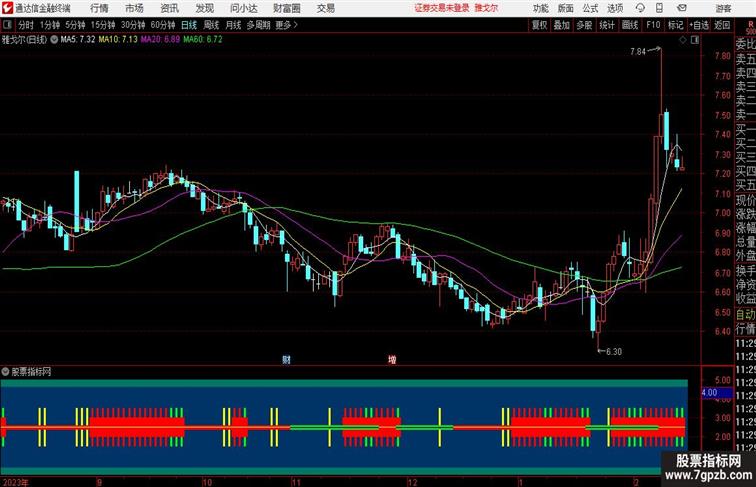The height and width of the screenshot is (487, 756).
Task: Click the 增 marker on chart
Action: [x=392, y=360]
